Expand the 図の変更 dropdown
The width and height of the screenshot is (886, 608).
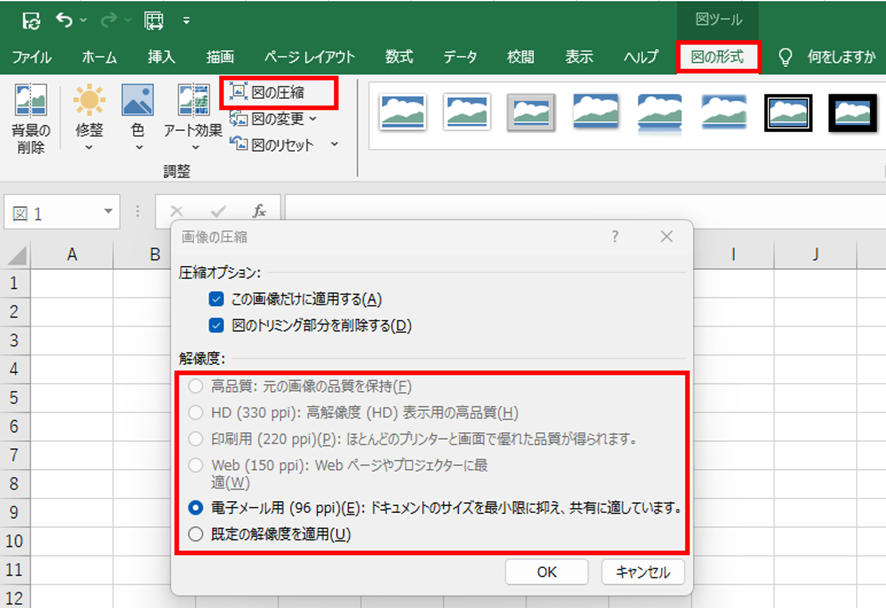click(x=313, y=119)
